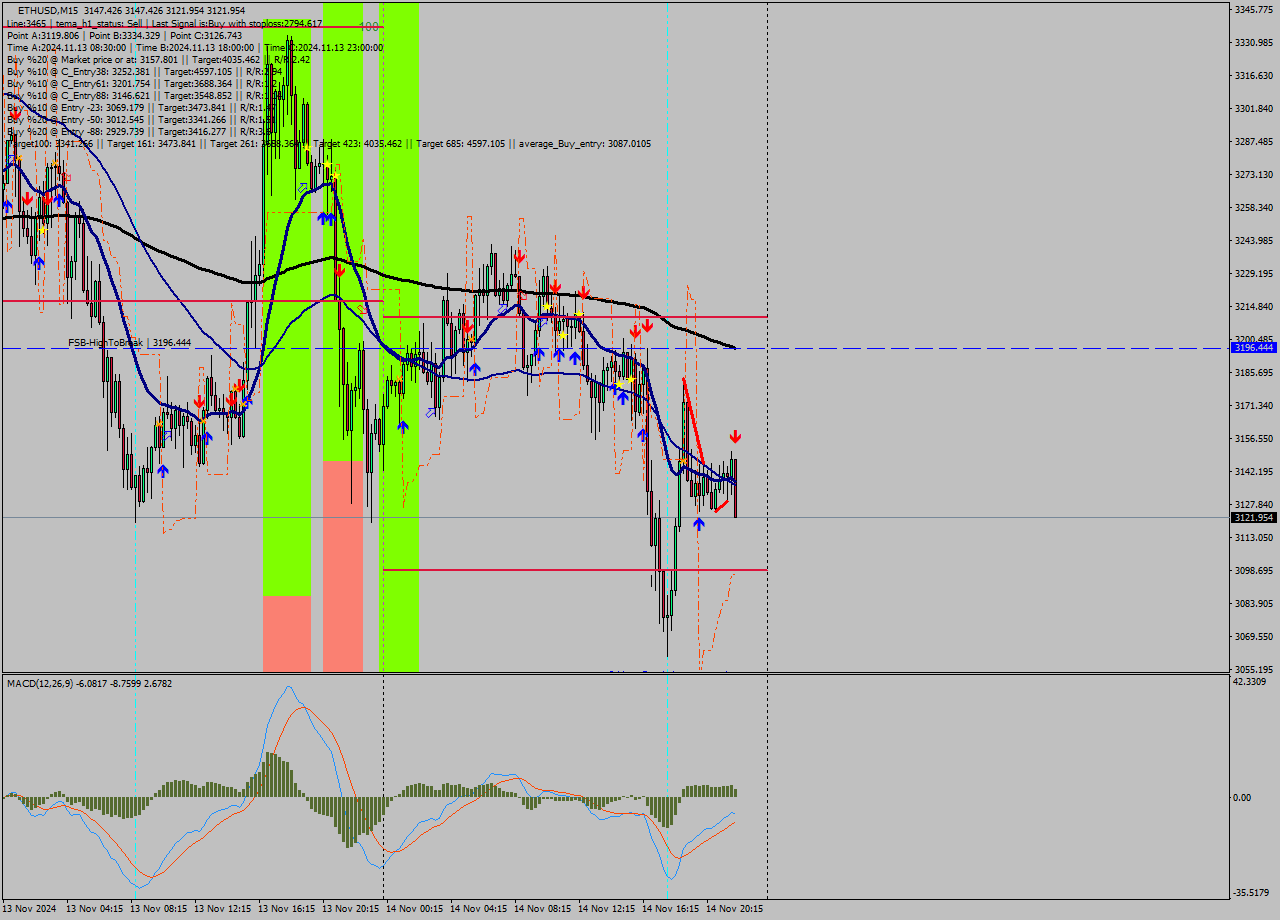Click the 3083.910 price scale label
The image size is (1280, 920).
coord(1256,603)
